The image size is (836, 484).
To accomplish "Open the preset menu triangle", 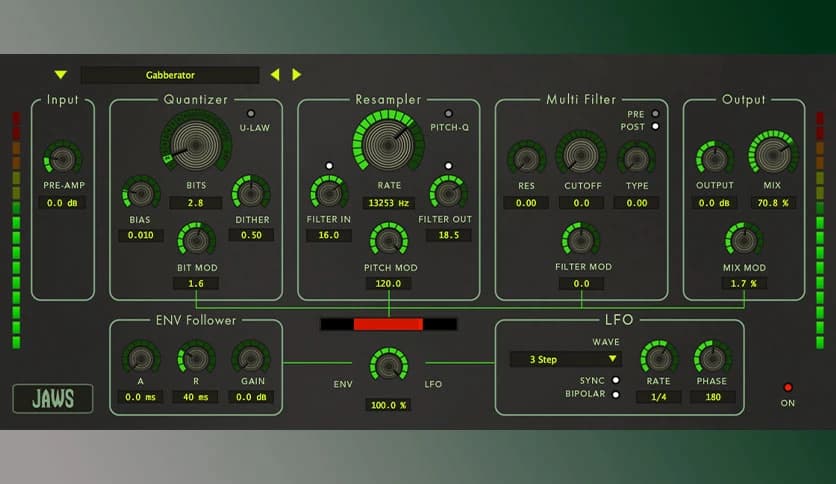I will pyautogui.click(x=61, y=75).
